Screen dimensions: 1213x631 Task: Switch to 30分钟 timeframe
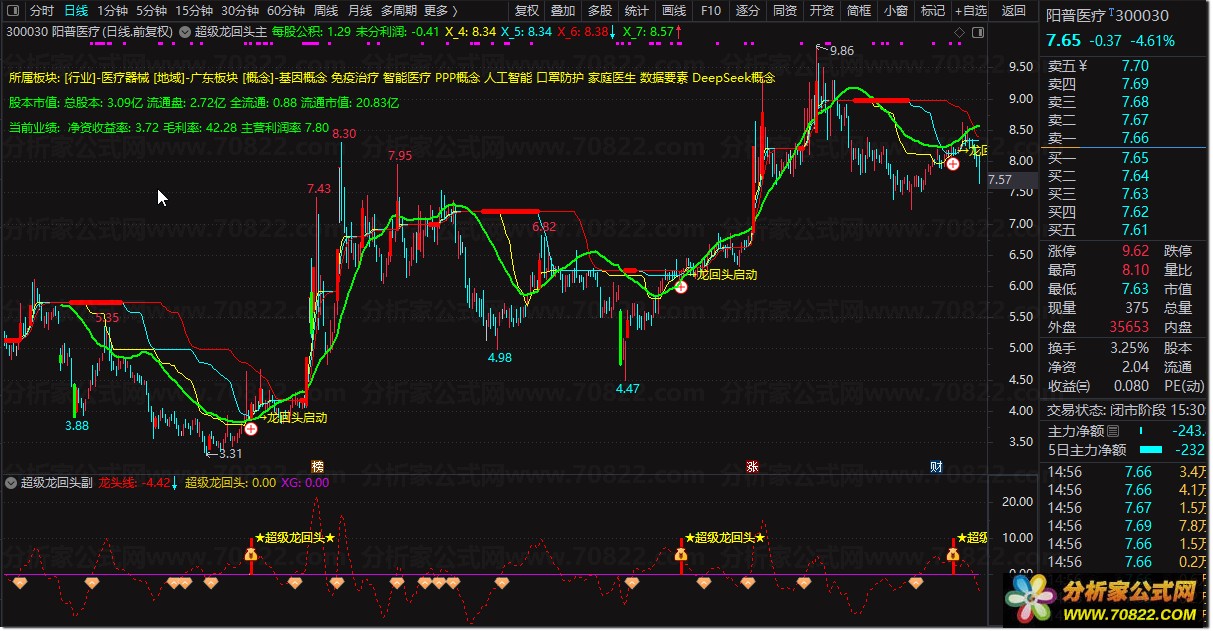[240, 11]
